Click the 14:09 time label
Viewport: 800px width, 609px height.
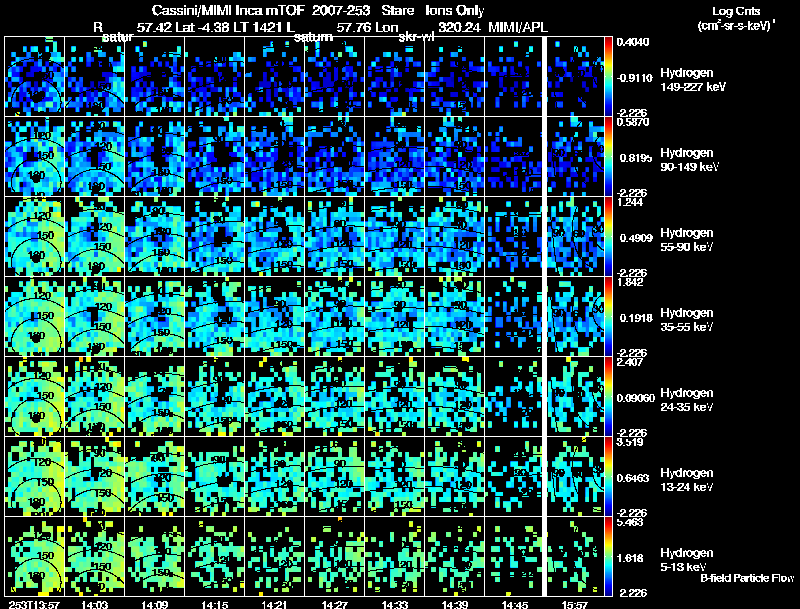155,604
